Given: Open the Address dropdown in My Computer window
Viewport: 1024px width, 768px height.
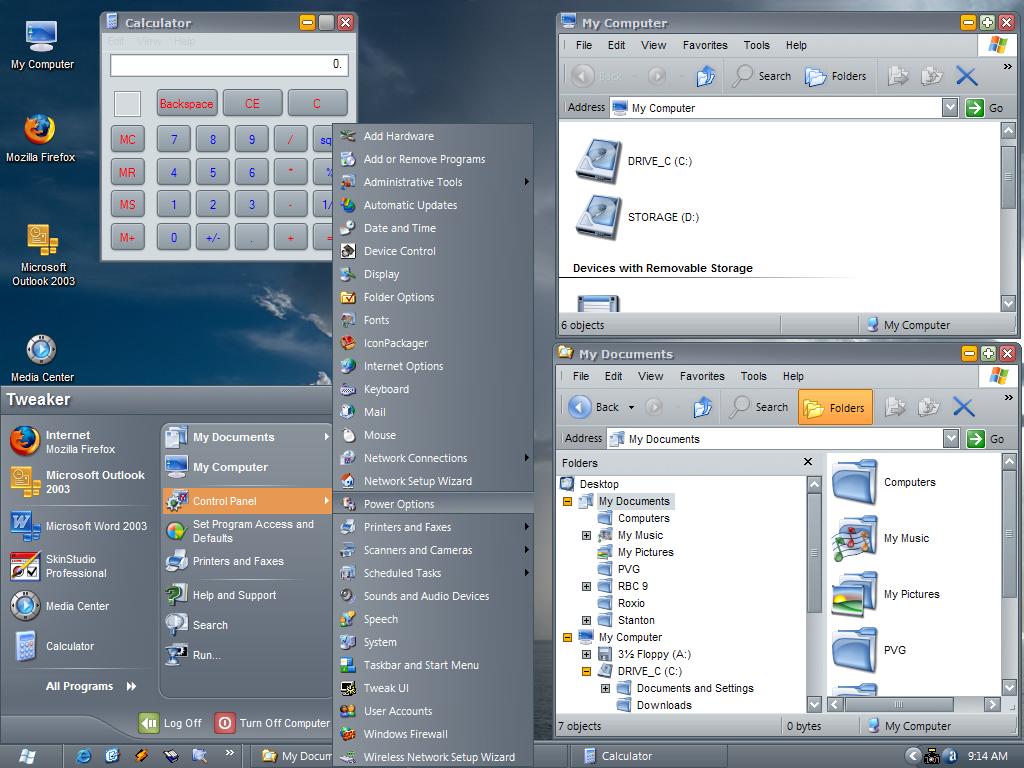Looking at the screenshot, I should (x=950, y=108).
